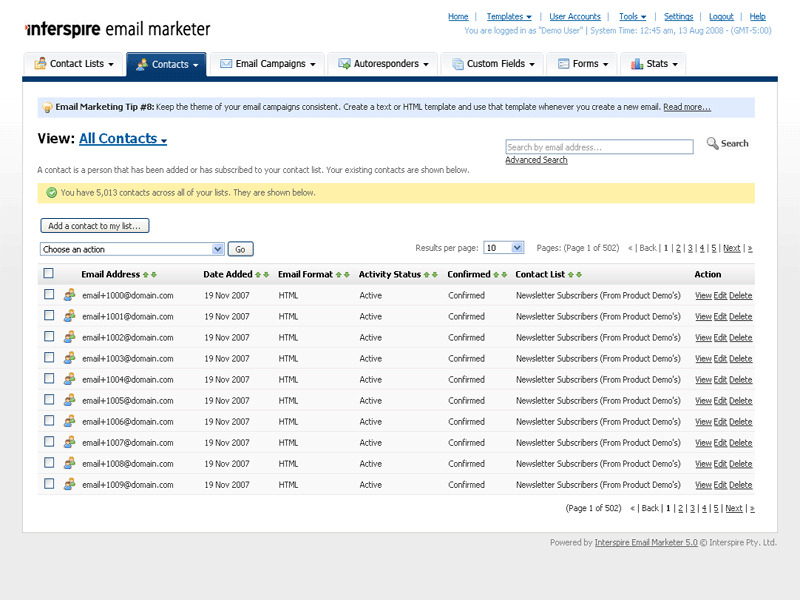
Task: Sort Email Address column ascending arrow
Action: tap(146, 275)
